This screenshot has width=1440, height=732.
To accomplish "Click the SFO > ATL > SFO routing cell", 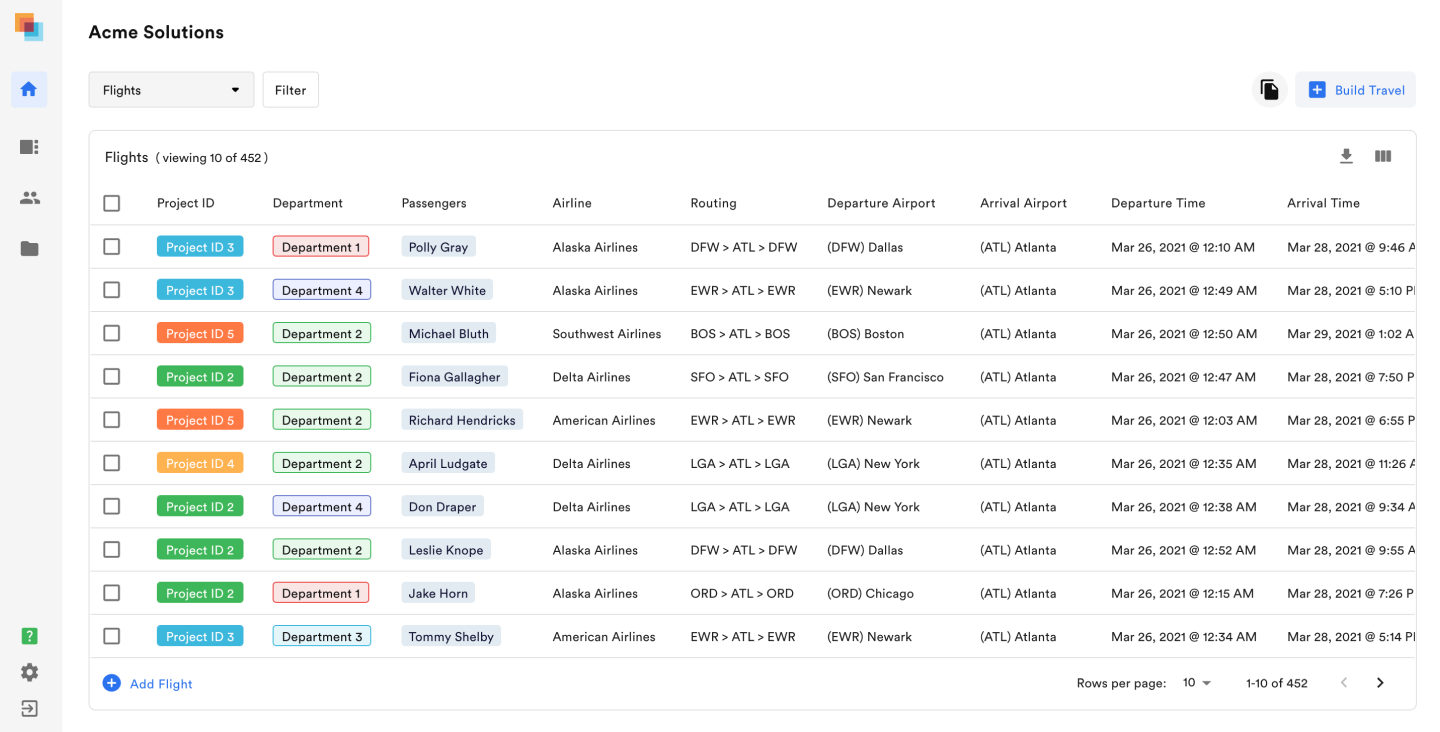I will pos(739,377).
